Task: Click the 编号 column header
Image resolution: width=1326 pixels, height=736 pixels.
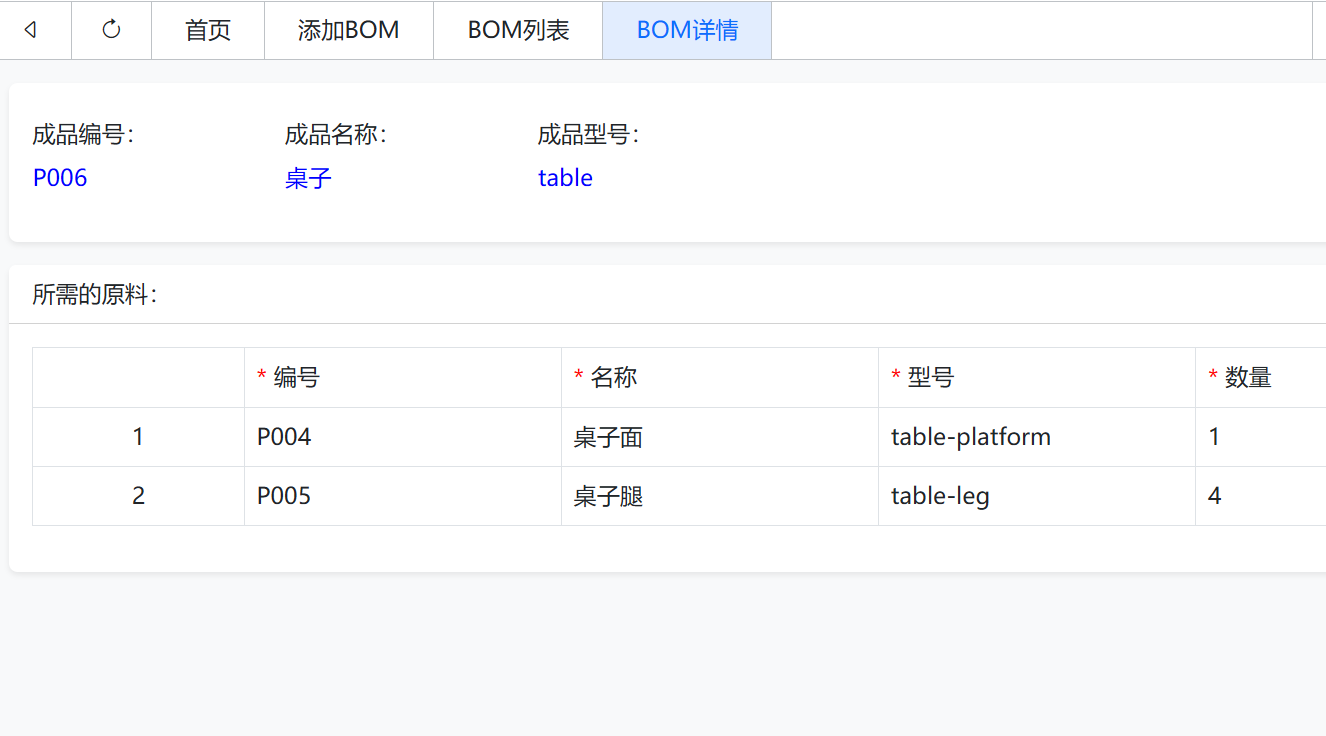Action: 403,377
